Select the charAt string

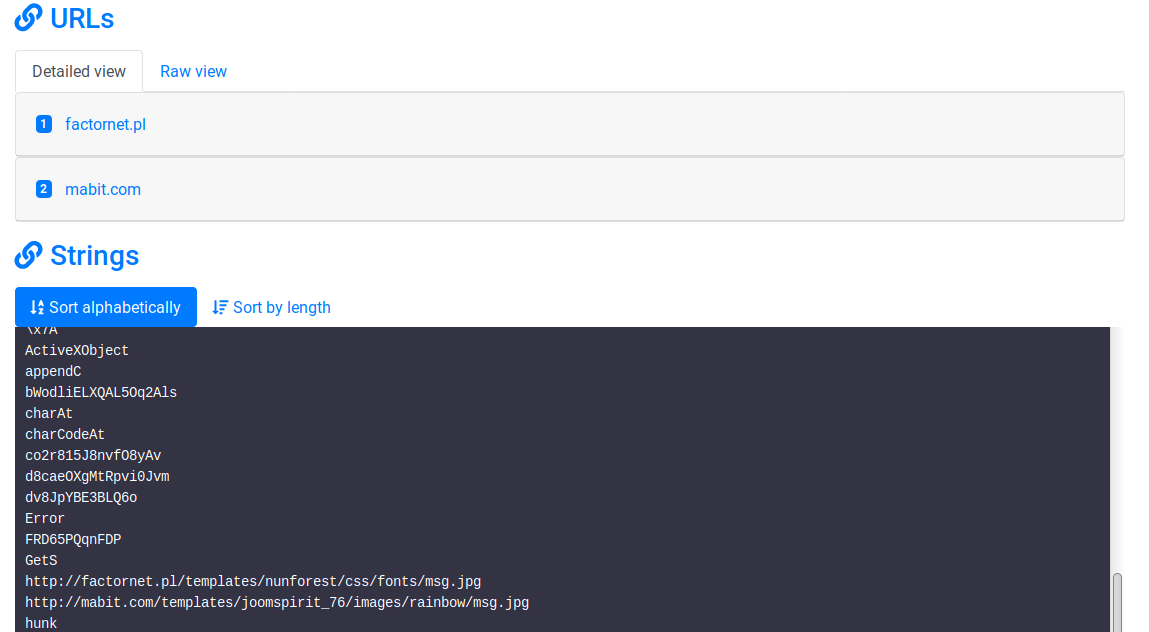(x=49, y=414)
